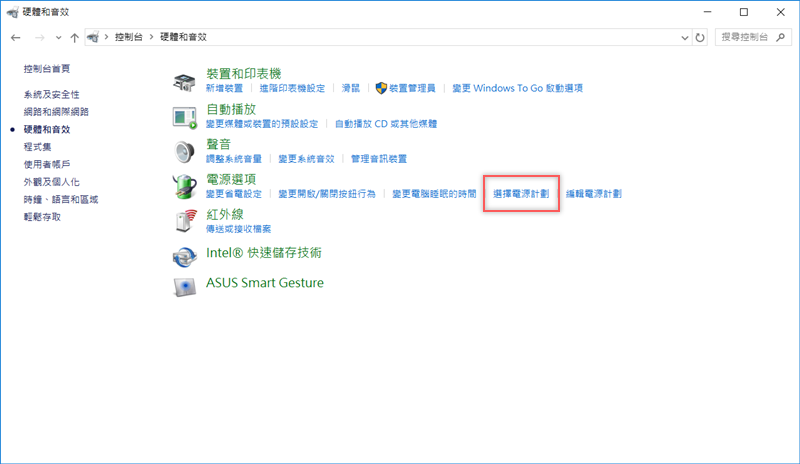
Task: Expand chevron before 硬體和音效 breadcrumb
Action: pyautogui.click(x=151, y=37)
